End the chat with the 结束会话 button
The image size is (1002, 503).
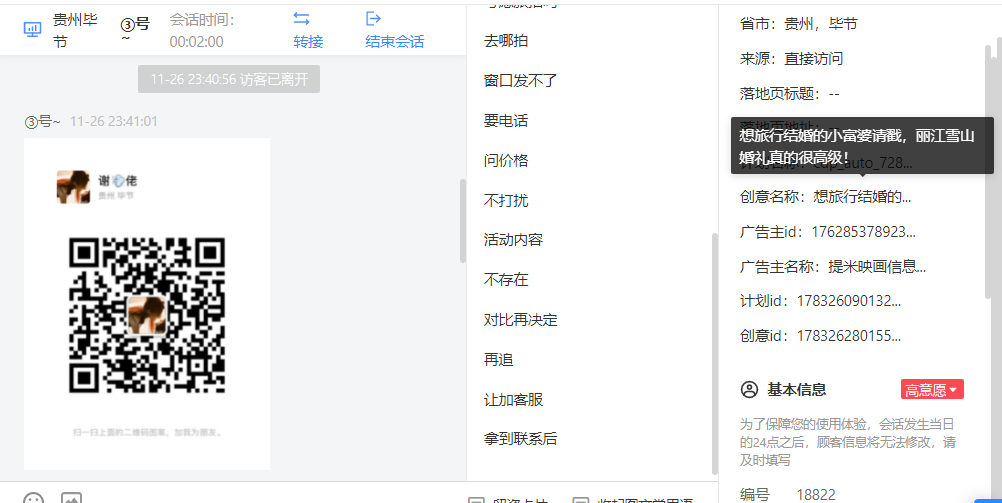click(394, 30)
